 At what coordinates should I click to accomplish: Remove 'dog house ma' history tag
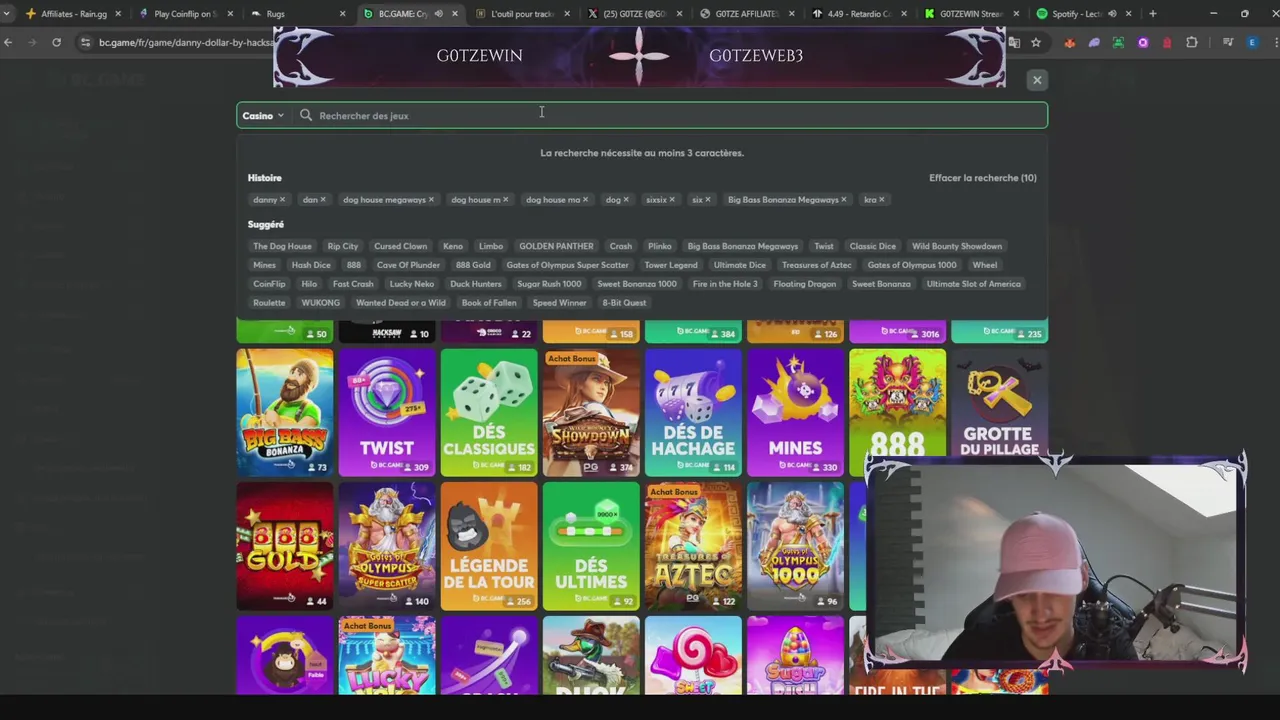(585, 200)
